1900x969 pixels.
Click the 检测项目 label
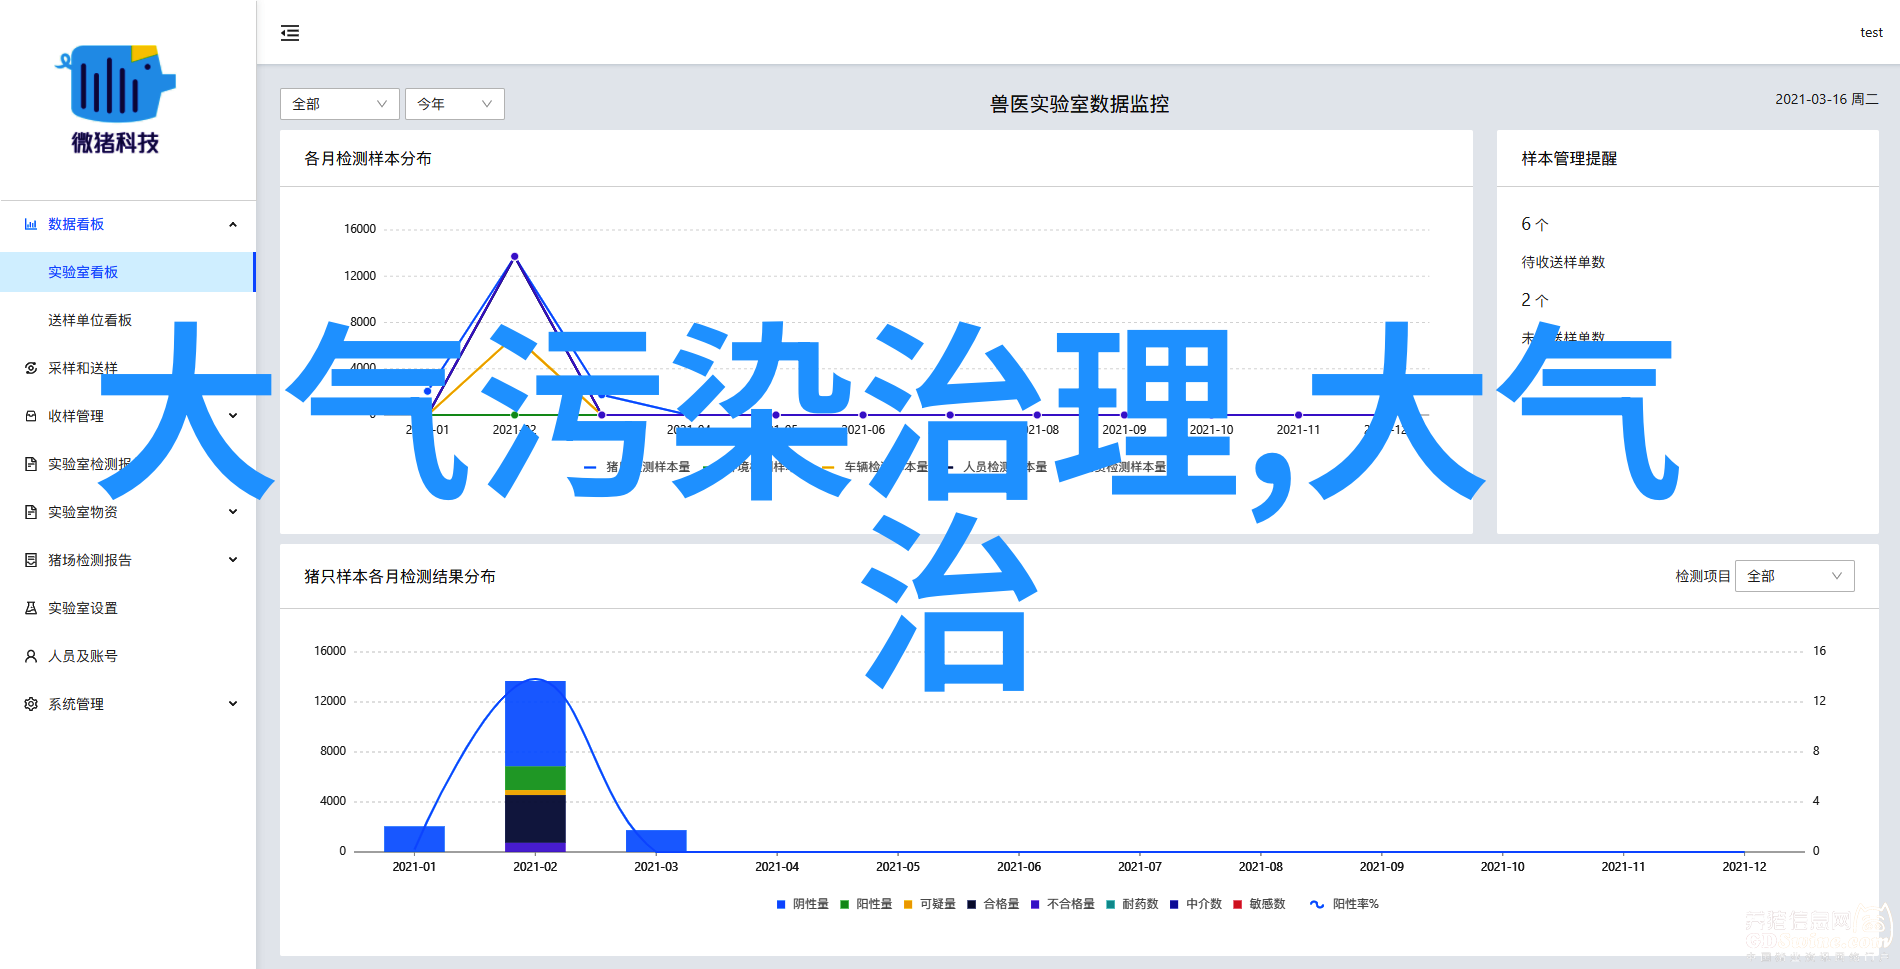(1703, 576)
